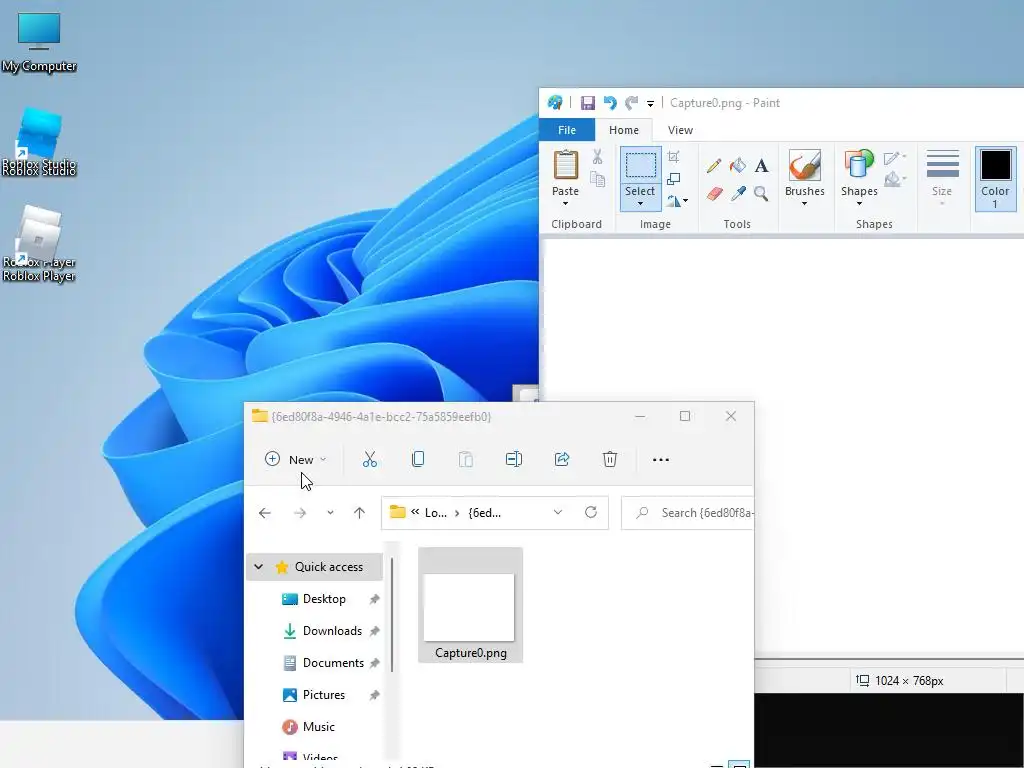
Task: Click the Cut icon in File Explorer toolbar
Action: click(370, 459)
